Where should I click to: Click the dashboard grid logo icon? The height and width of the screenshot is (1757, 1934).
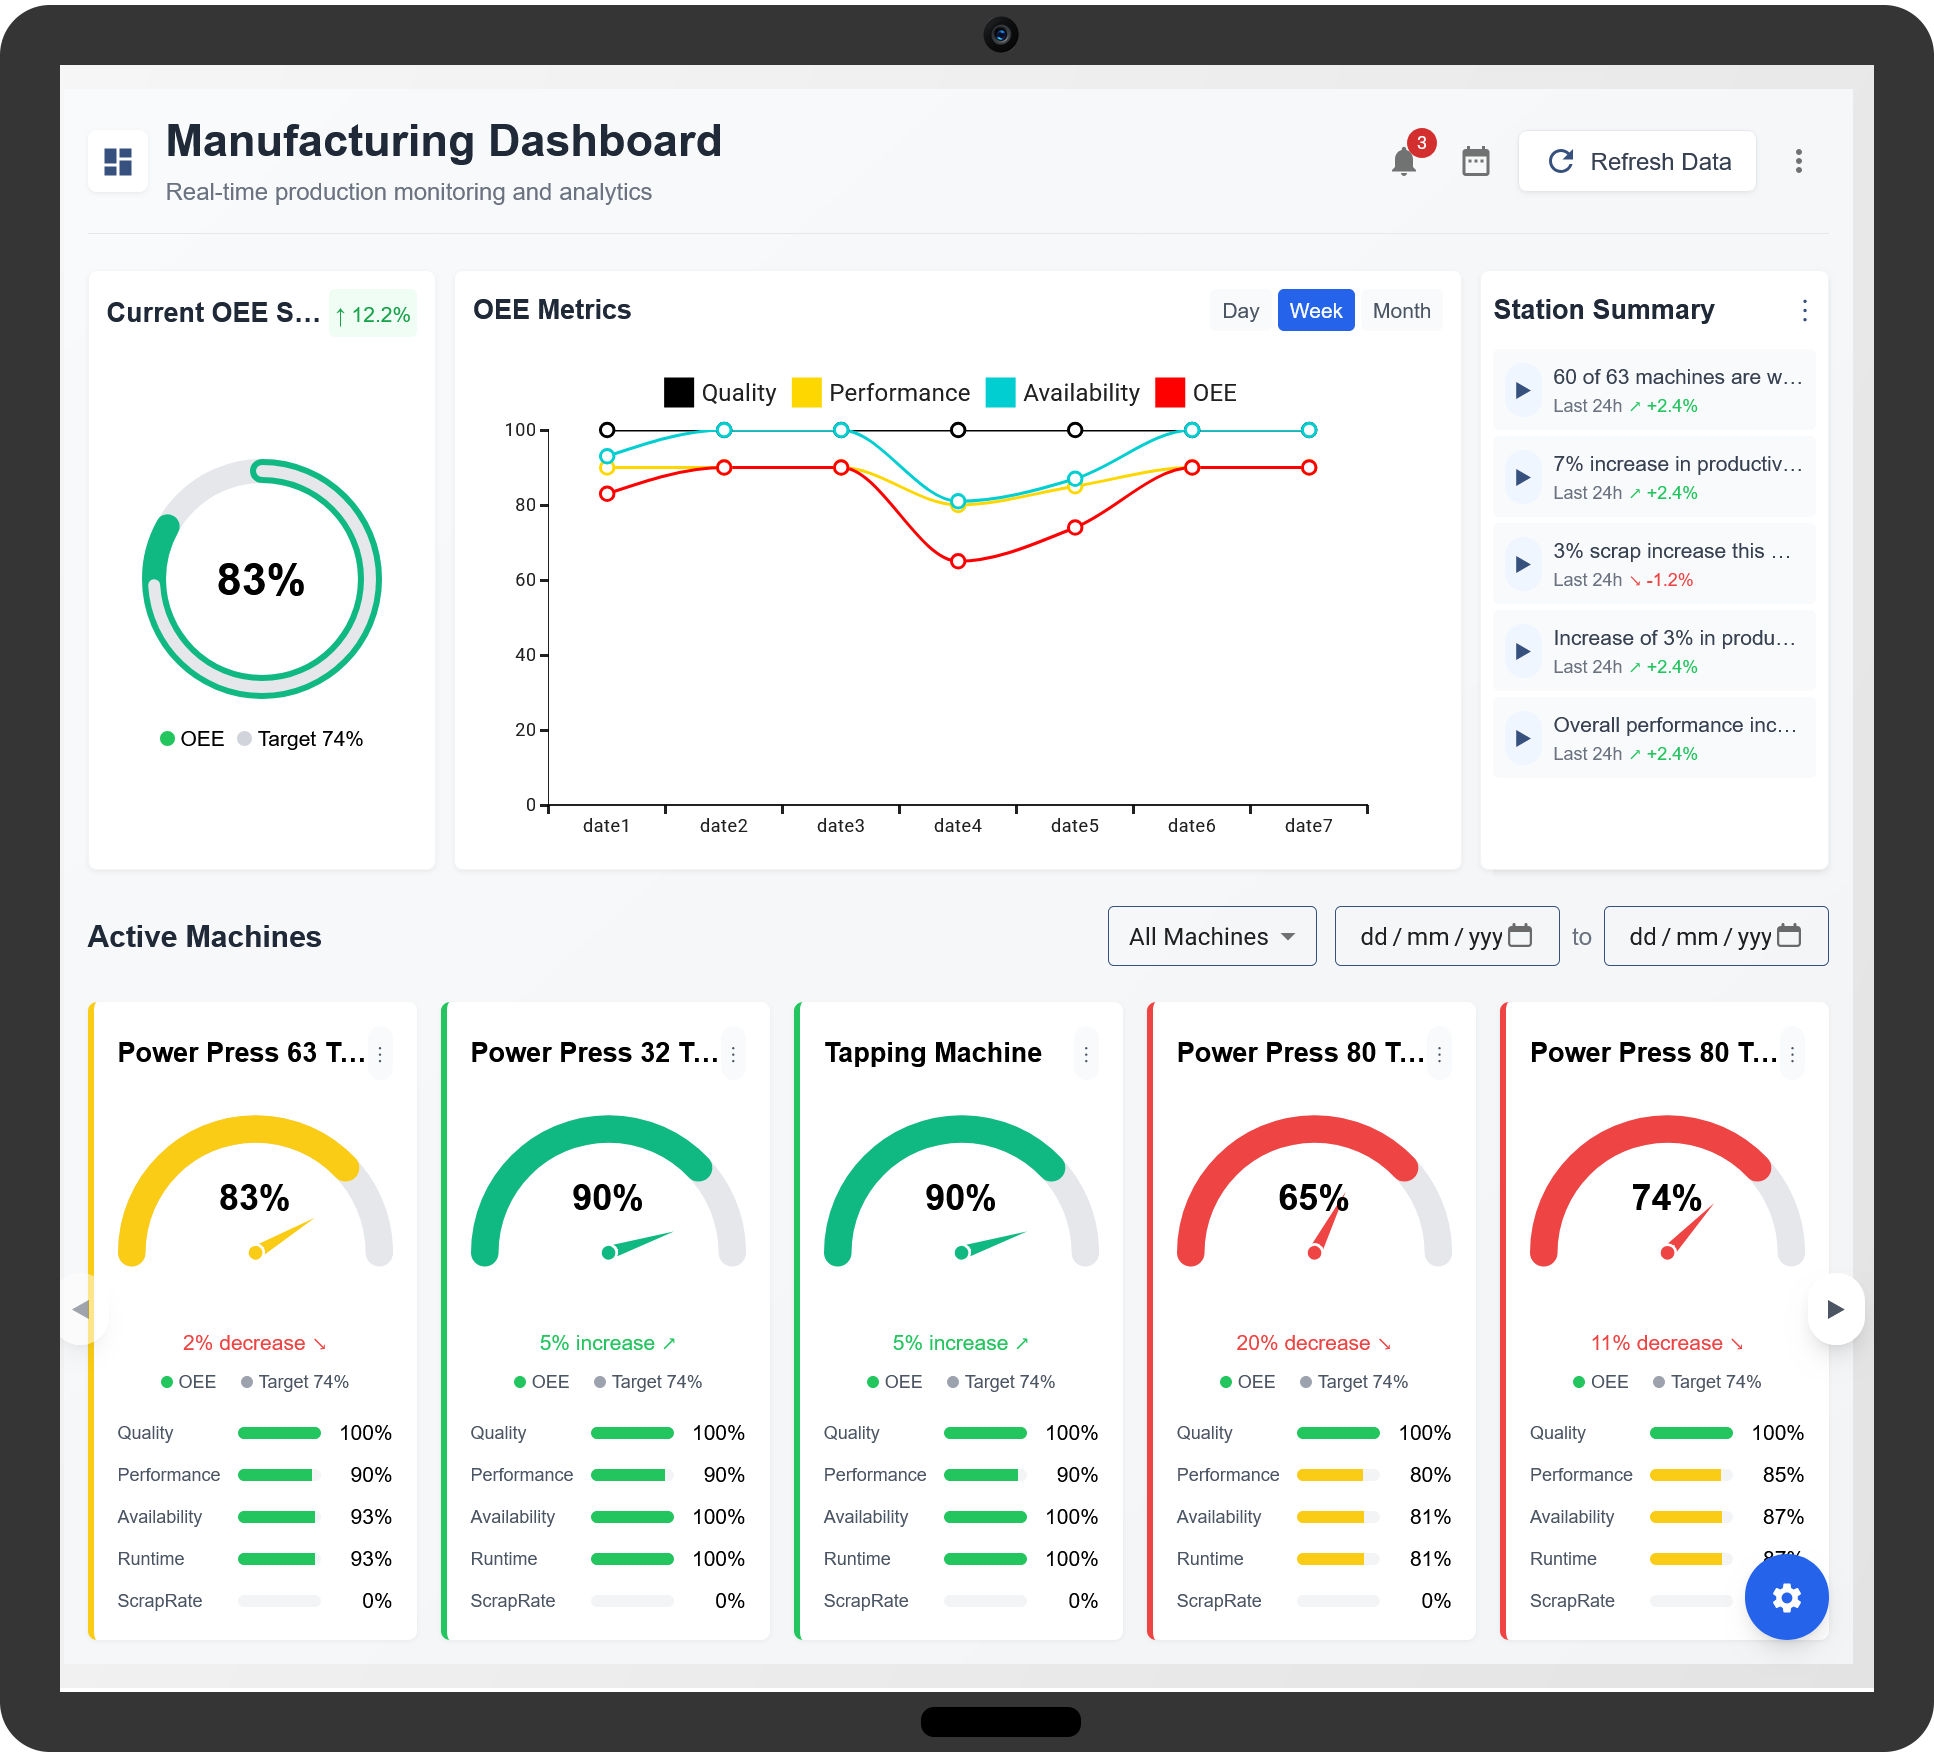coord(118,161)
